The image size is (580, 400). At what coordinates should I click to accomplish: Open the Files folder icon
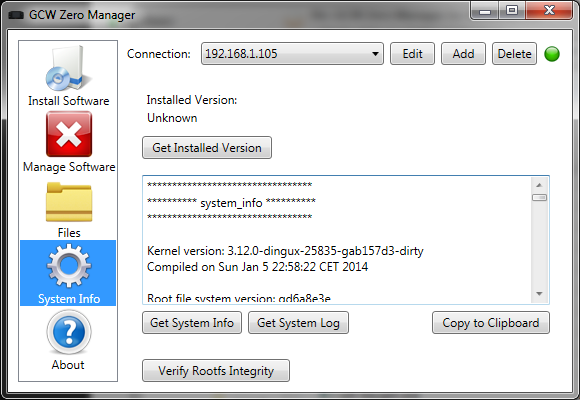coord(69,202)
